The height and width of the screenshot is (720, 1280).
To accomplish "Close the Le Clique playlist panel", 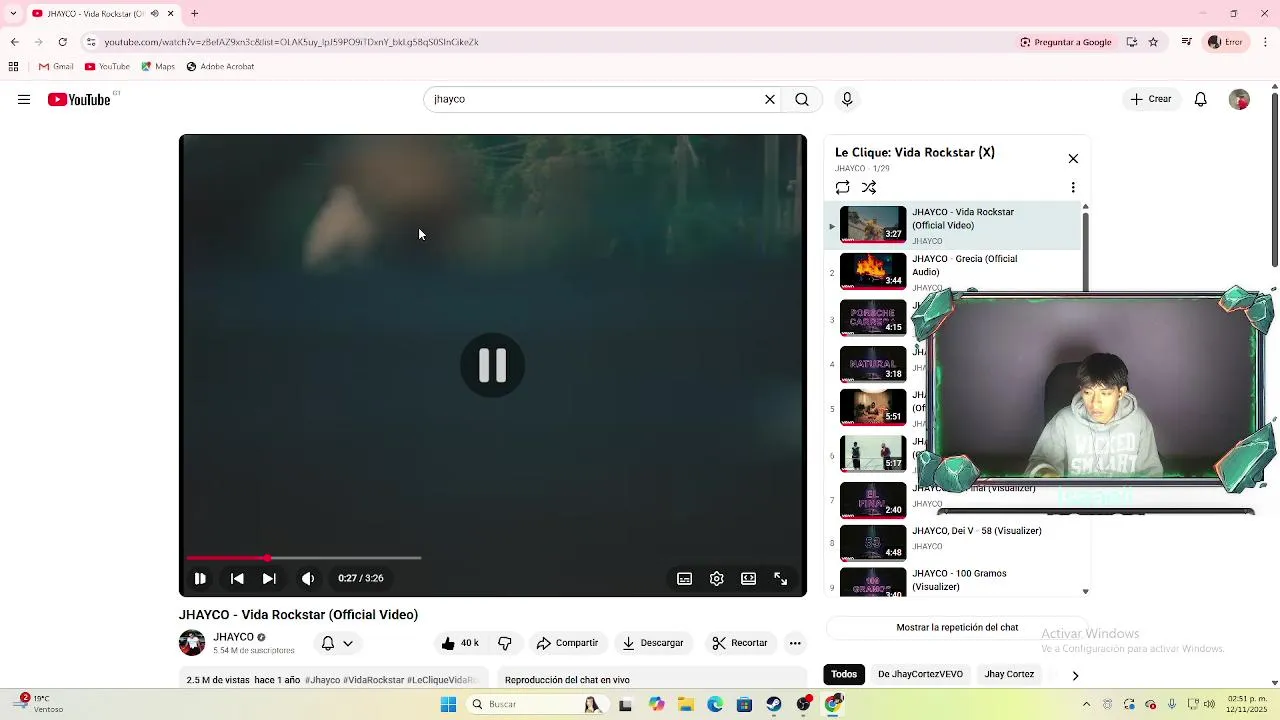I will click(x=1073, y=159).
